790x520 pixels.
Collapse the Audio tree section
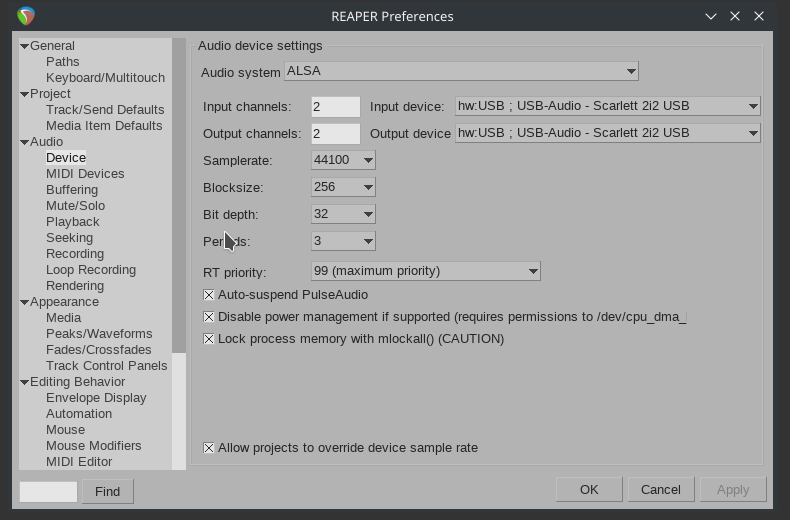click(x=24, y=142)
